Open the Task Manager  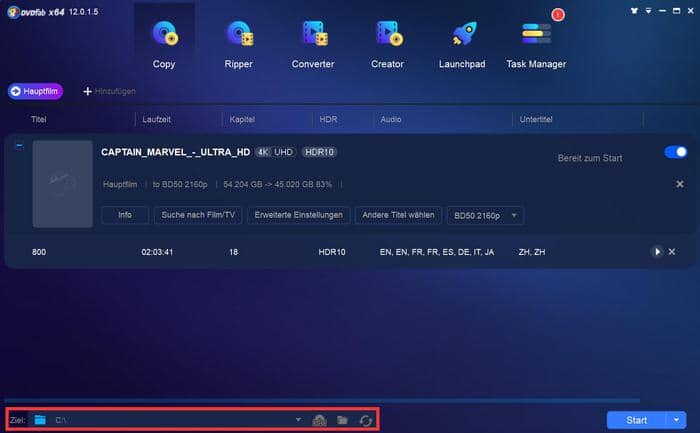click(536, 44)
